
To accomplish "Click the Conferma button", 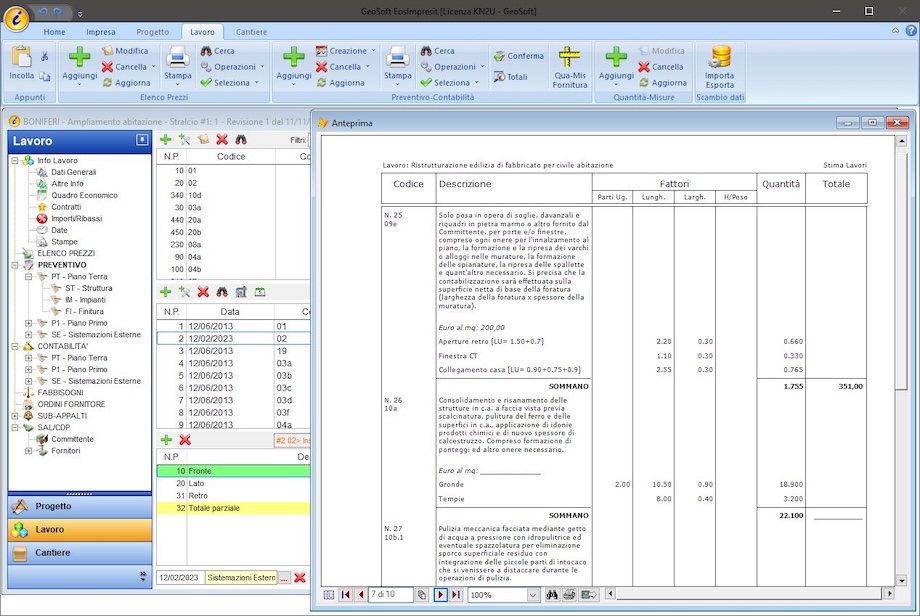I will (x=518, y=56).
